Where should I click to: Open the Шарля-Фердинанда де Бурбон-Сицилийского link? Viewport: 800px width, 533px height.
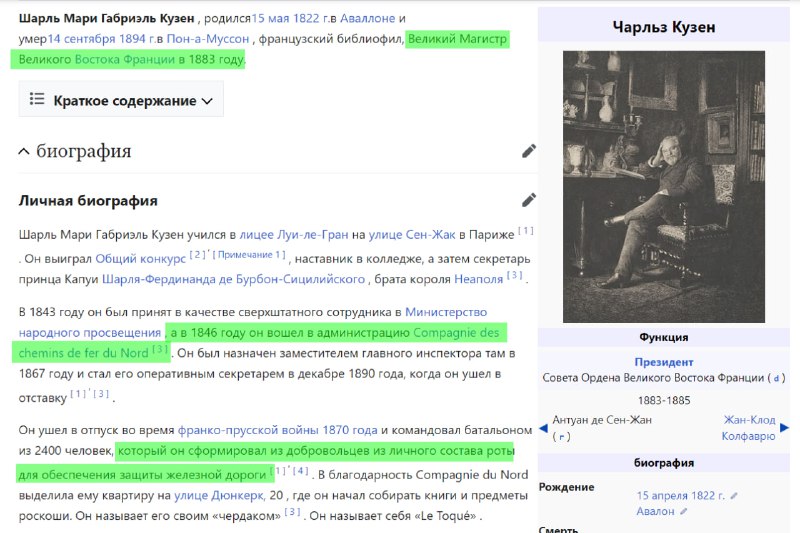234,279
